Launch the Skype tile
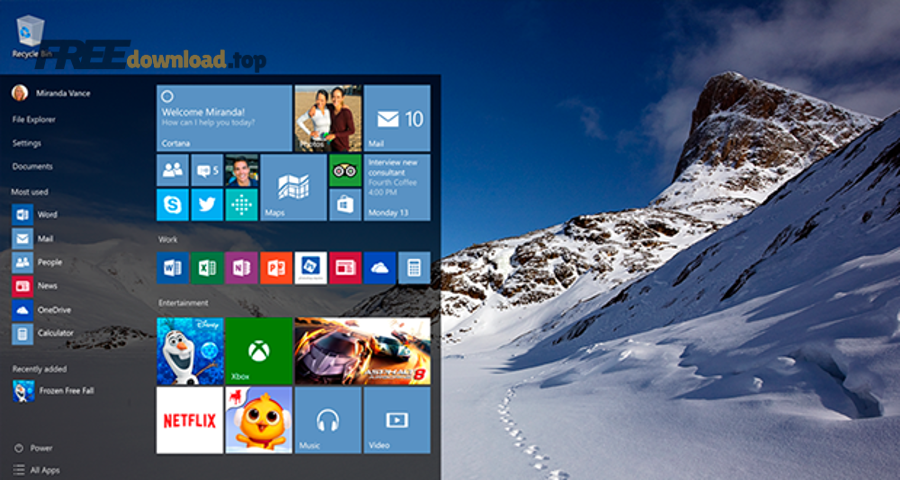 click(173, 204)
